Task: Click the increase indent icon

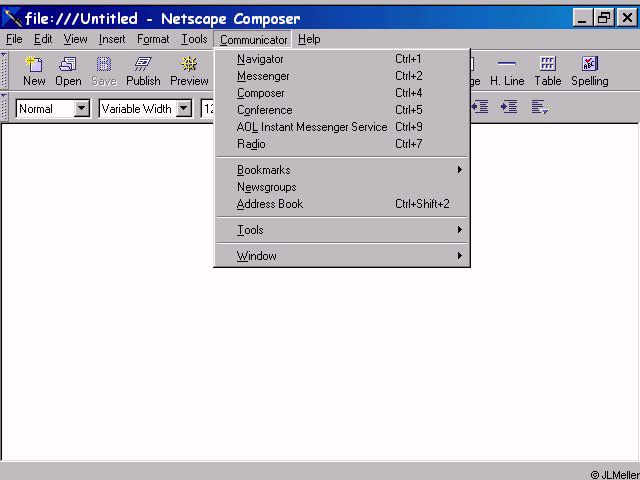Action: (509, 107)
